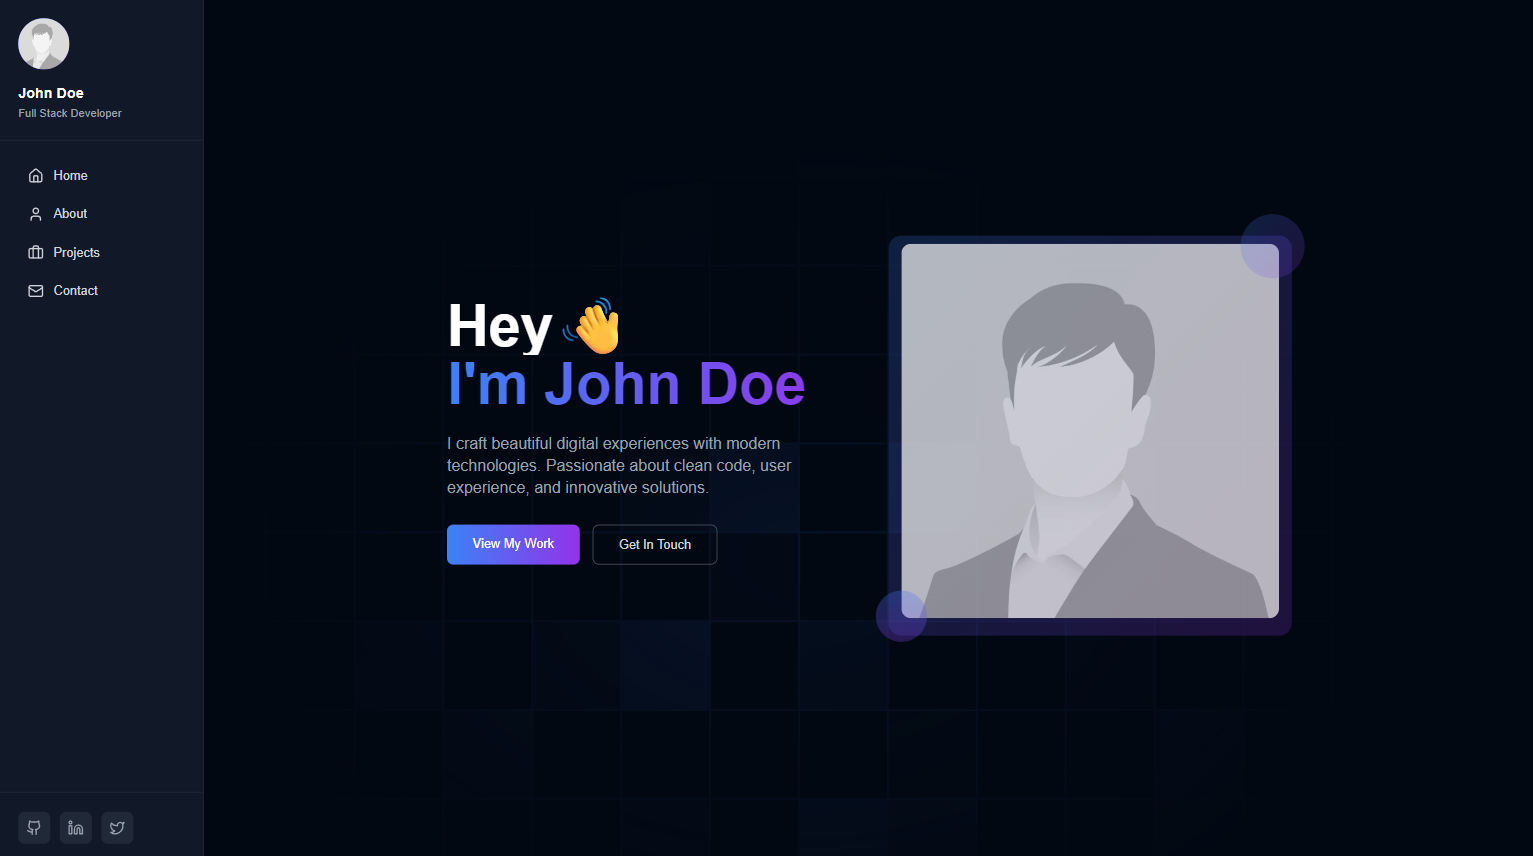Viewport: 1533px width, 856px height.
Task: Click the Contact envelope icon
Action: 35,290
